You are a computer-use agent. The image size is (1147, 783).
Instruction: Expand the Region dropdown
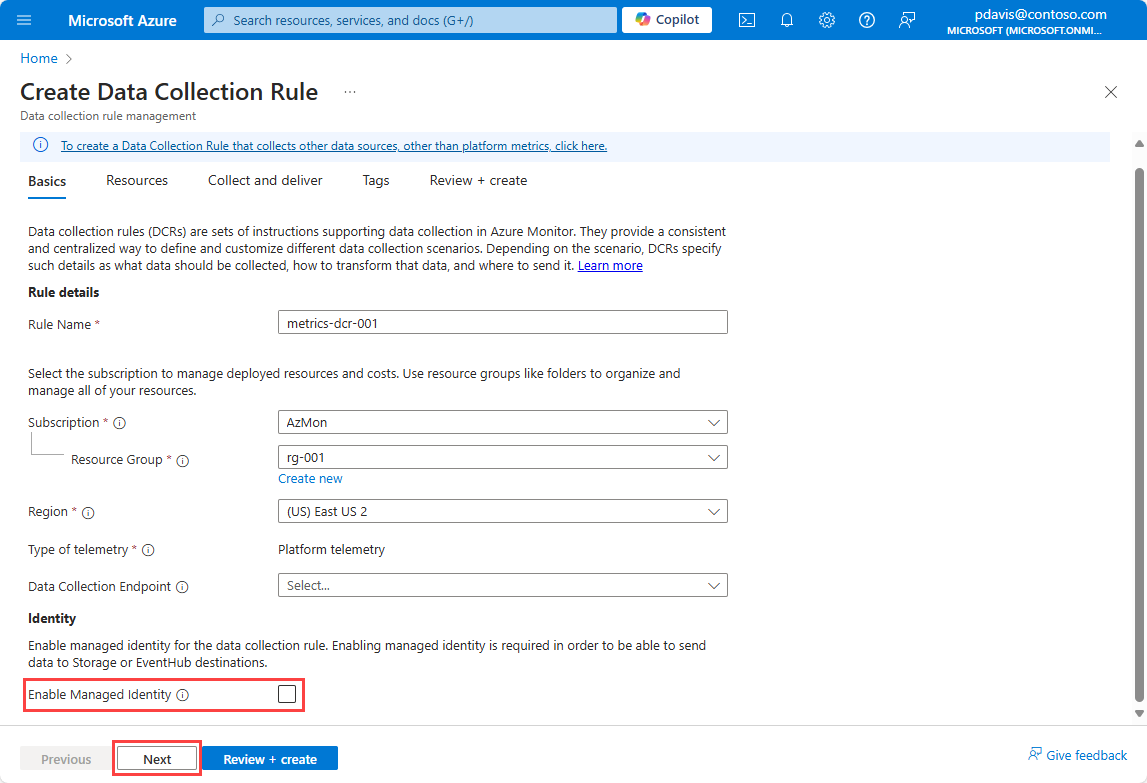pyautogui.click(x=502, y=511)
